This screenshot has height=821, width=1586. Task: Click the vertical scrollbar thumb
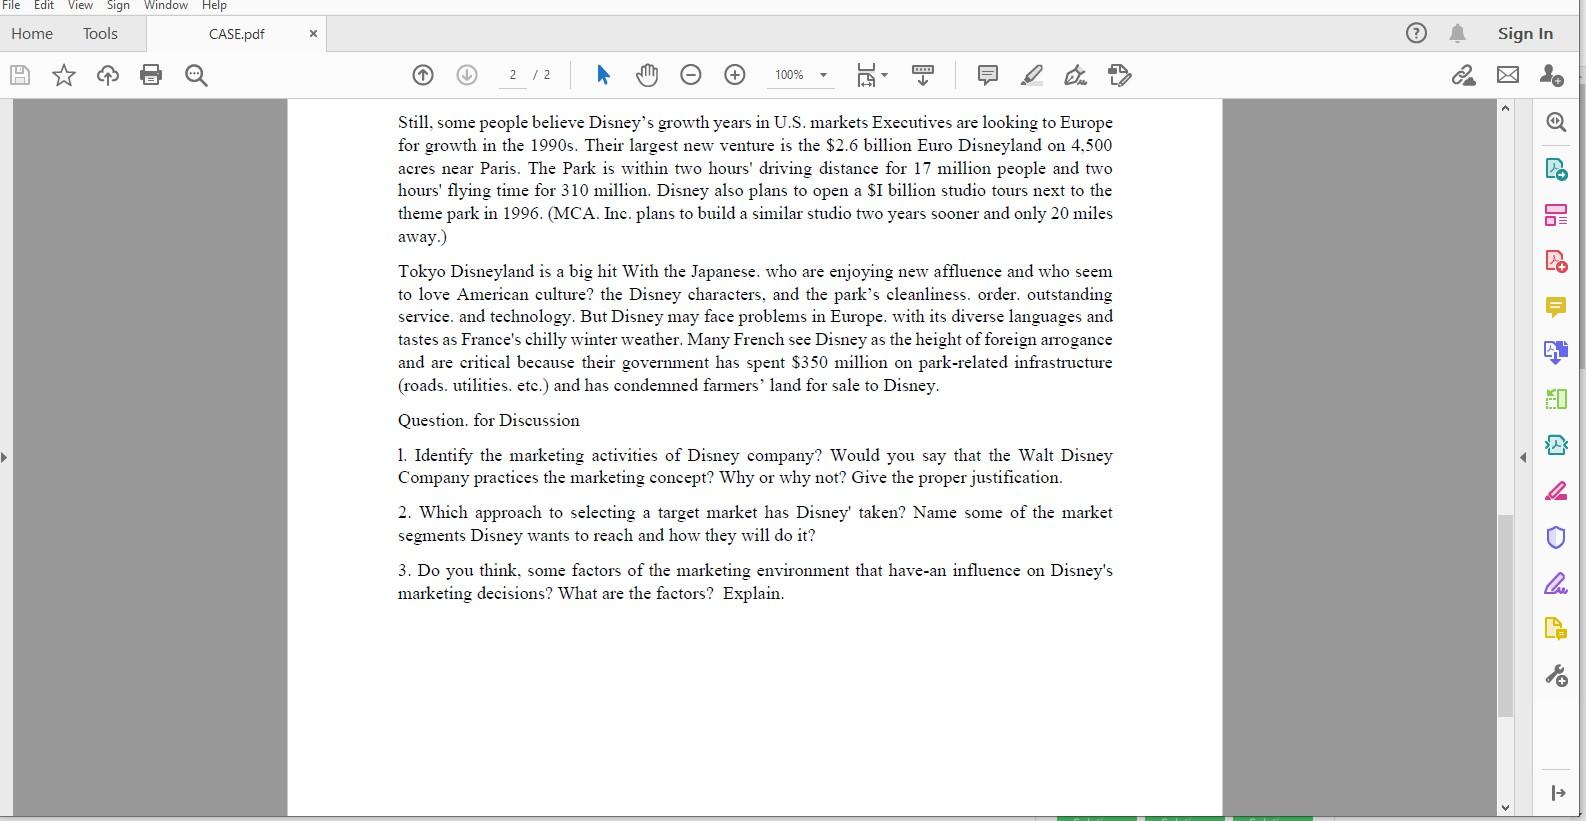point(1505,615)
